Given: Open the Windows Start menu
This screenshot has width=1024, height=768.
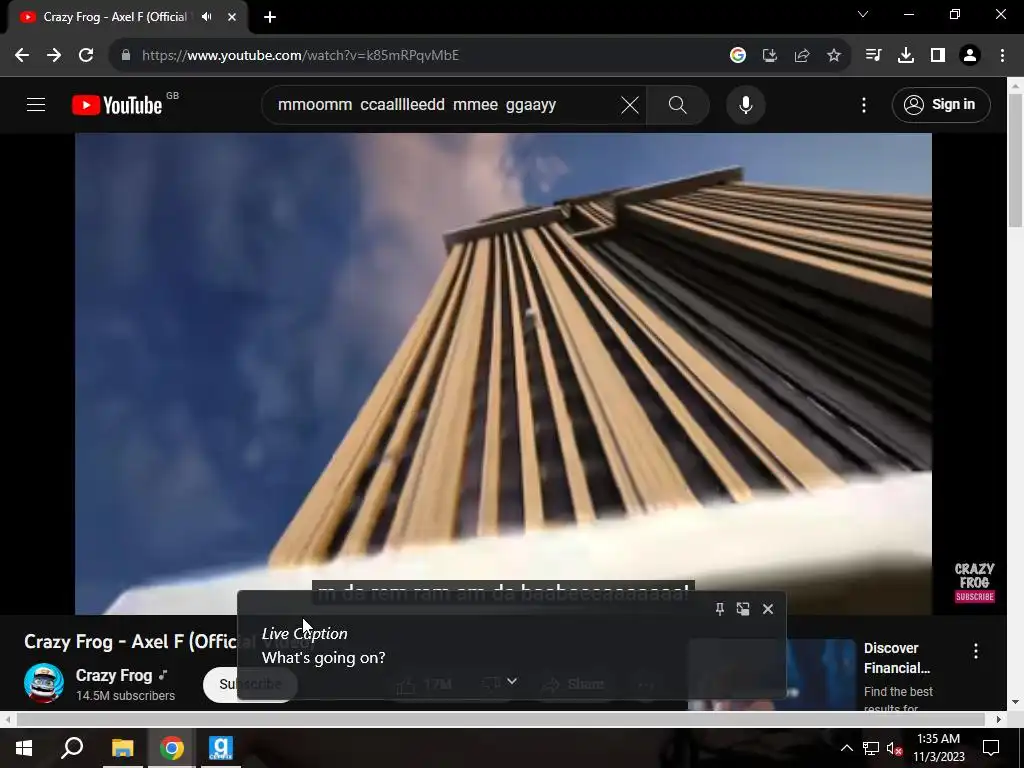Looking at the screenshot, I should coord(24,748).
